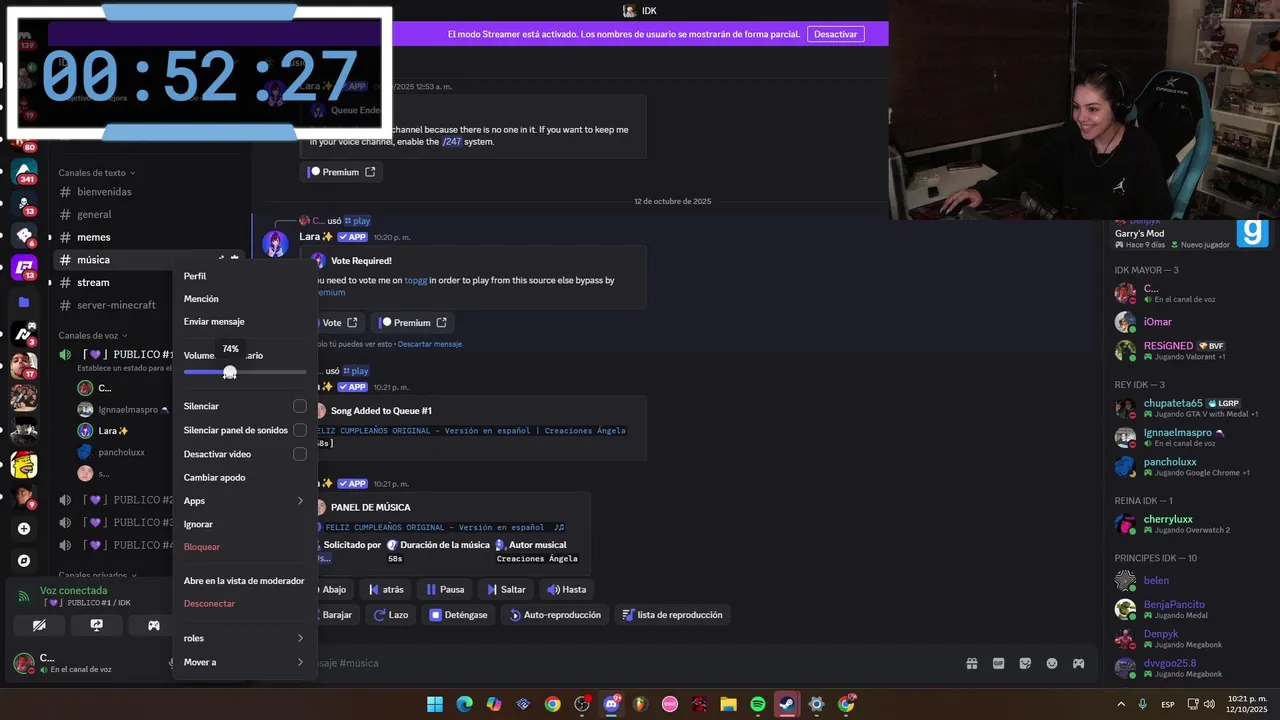
Task: Open osu! from the taskbar
Action: click(670, 704)
